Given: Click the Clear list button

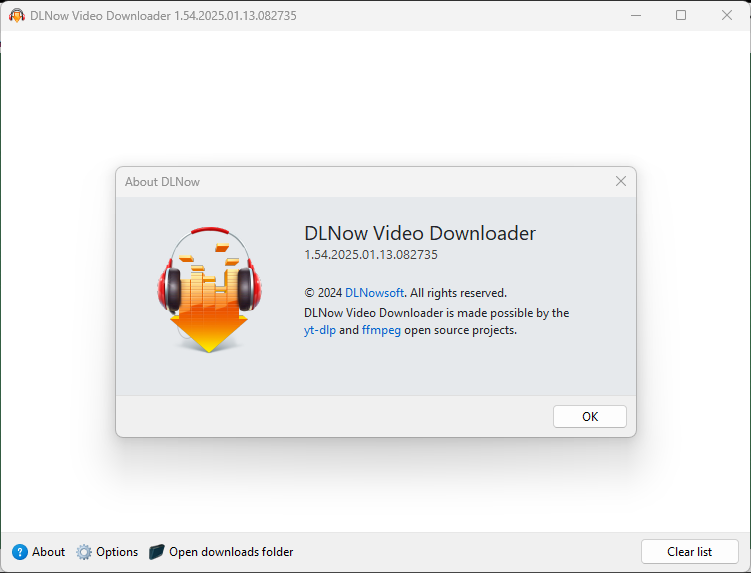Looking at the screenshot, I should tap(689, 552).
